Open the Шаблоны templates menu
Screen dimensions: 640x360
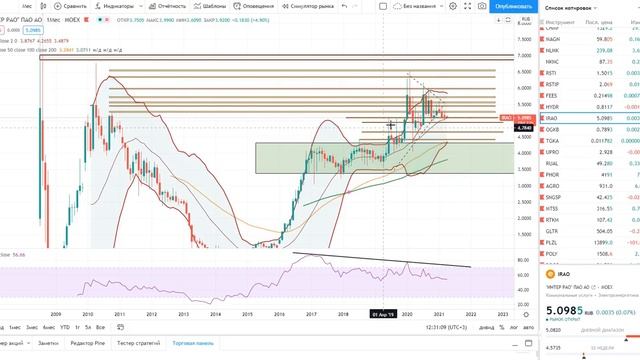point(210,6)
